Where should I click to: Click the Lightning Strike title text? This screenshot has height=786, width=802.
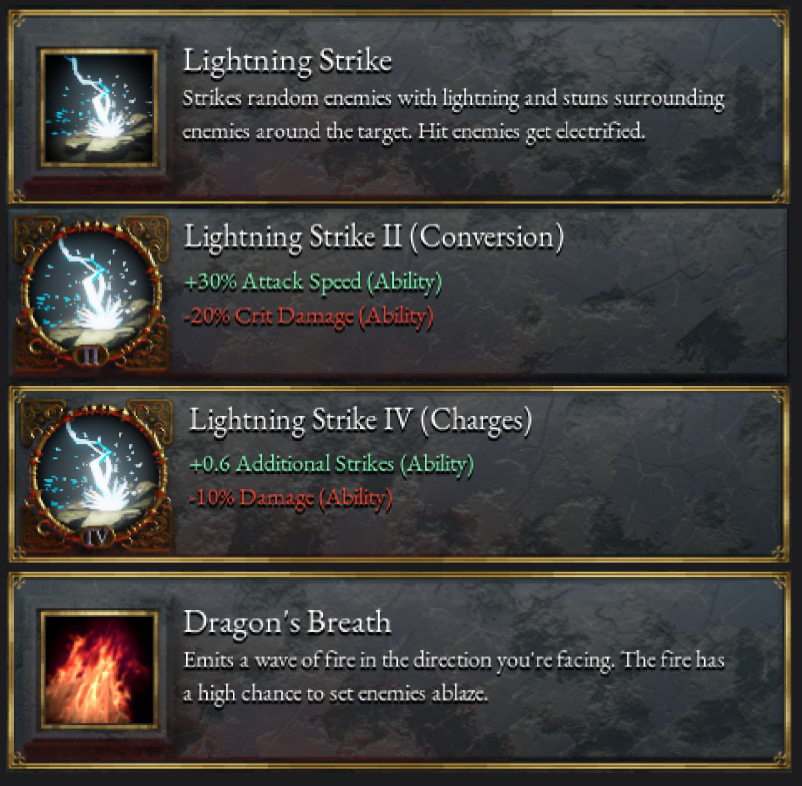287,62
